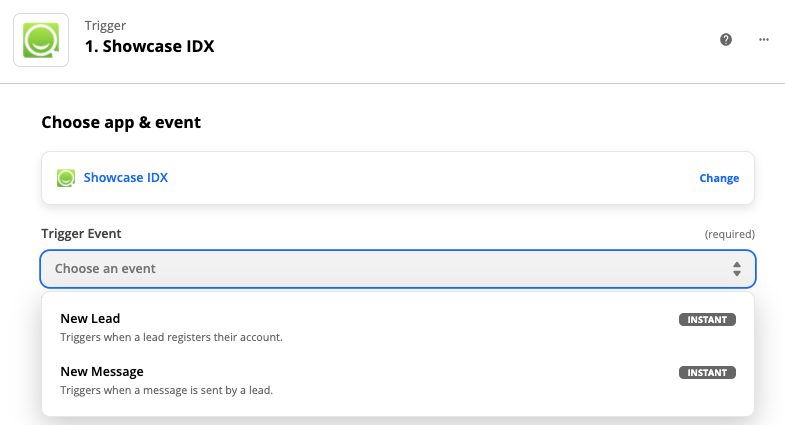Open the Choose an event dropdown
The width and height of the screenshot is (785, 425).
point(398,269)
